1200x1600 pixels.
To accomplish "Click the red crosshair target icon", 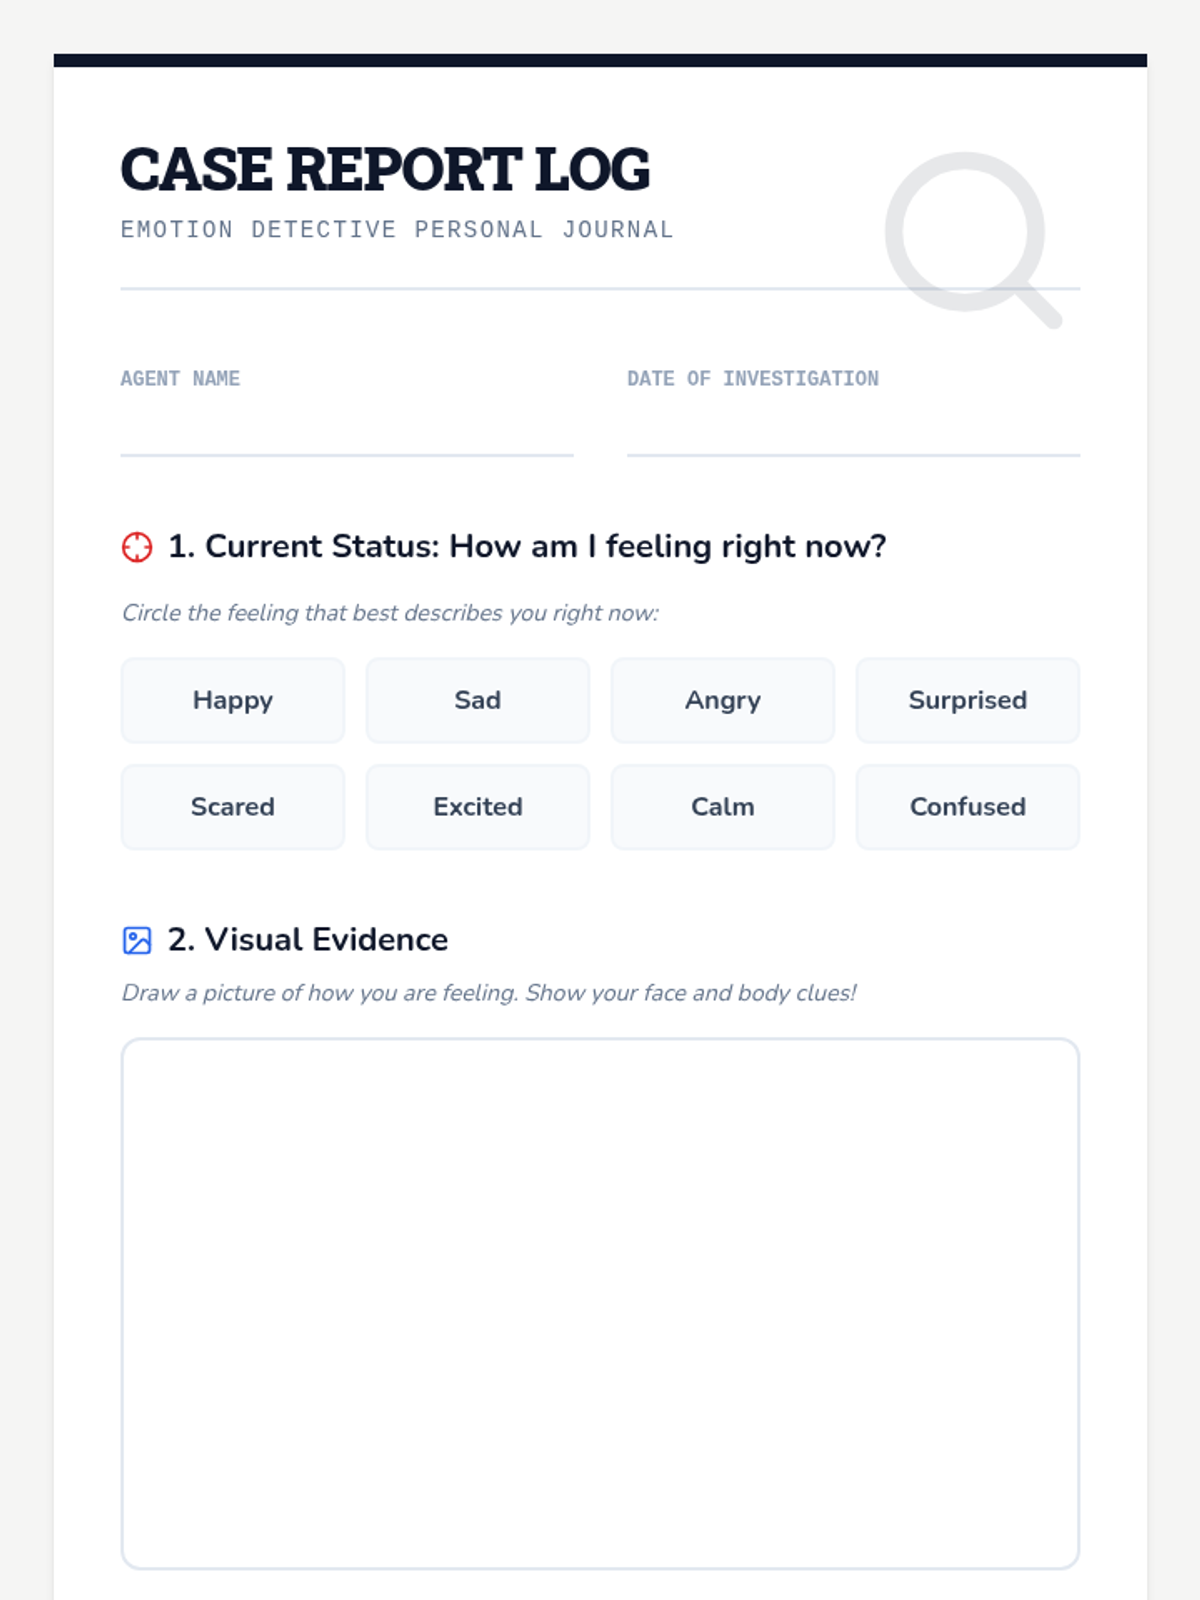I will [x=137, y=547].
